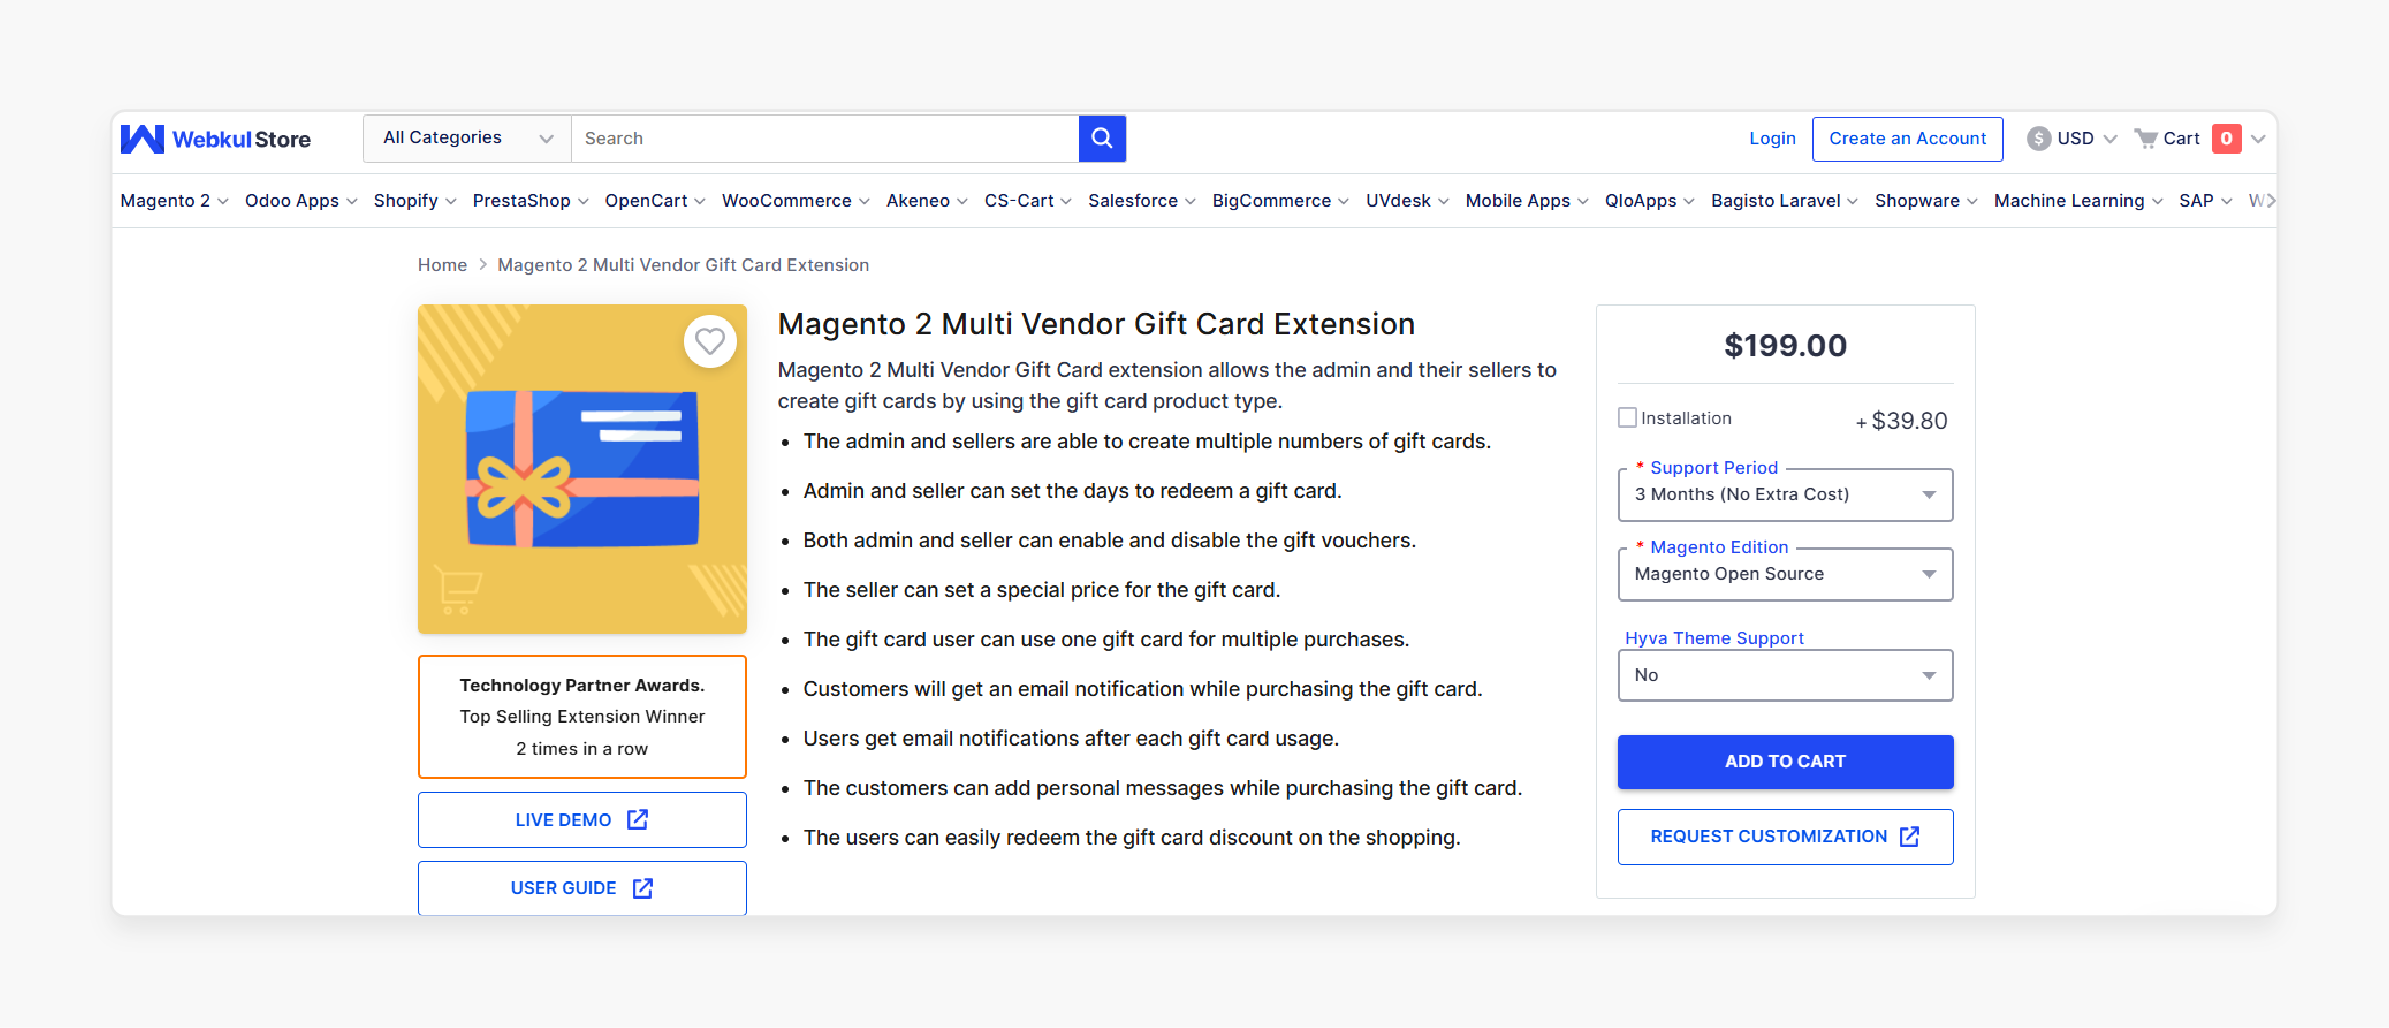This screenshot has height=1028, width=2389.
Task: Open the UVdesk menu
Action: click(1407, 201)
